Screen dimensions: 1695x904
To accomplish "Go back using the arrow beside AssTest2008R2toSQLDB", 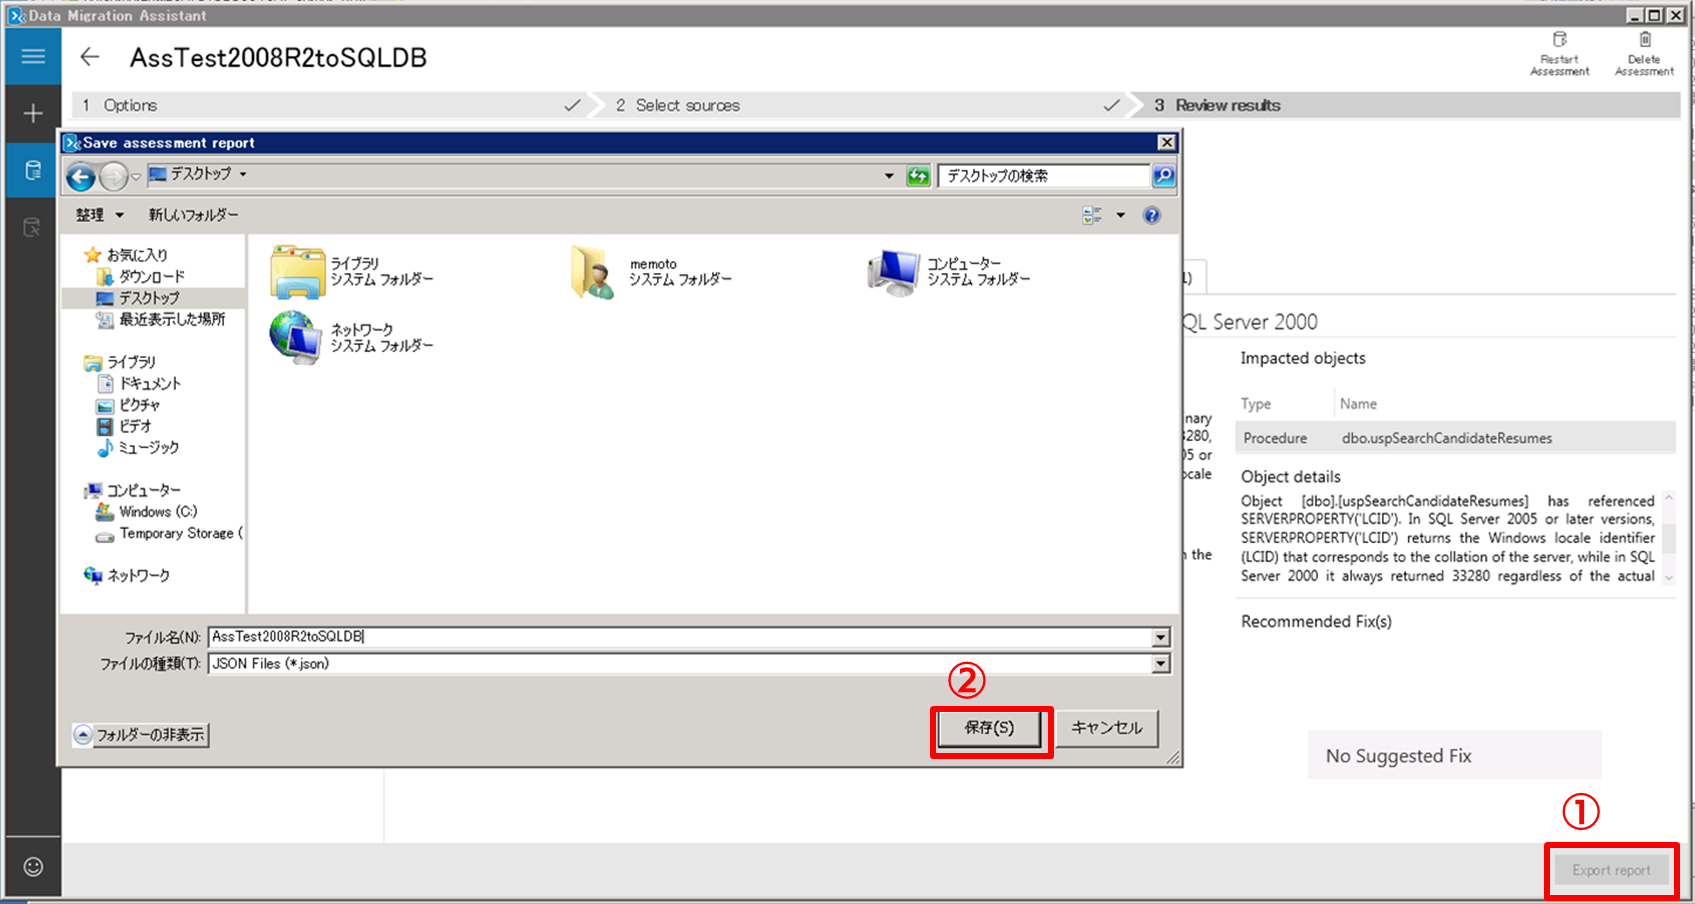I will click(90, 57).
